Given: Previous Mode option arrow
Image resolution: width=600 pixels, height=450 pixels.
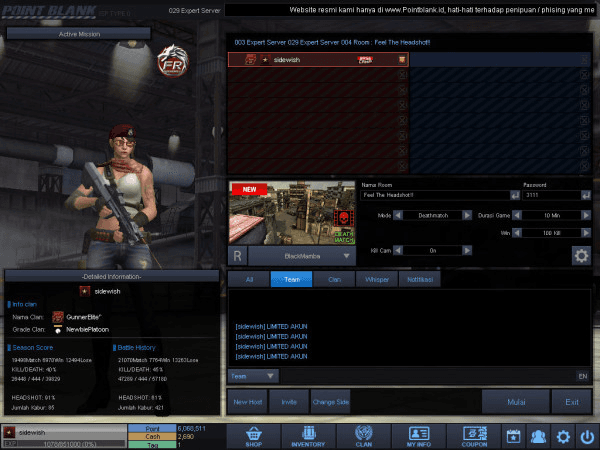Looking at the screenshot, I should pos(398,215).
